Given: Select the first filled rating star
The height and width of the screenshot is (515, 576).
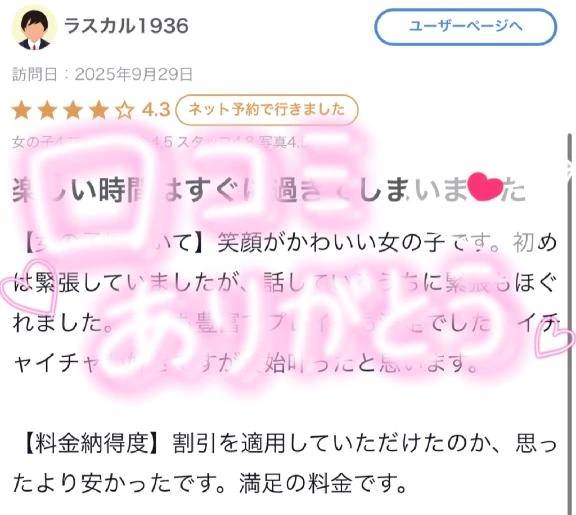Looking at the screenshot, I should click(21, 110).
